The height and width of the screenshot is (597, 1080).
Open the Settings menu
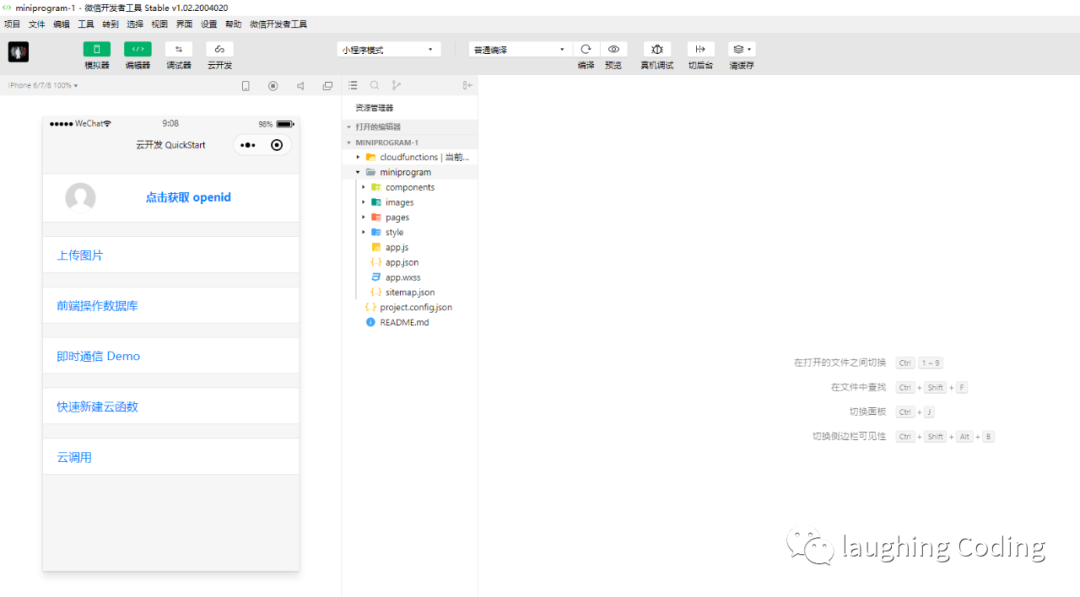pos(209,24)
